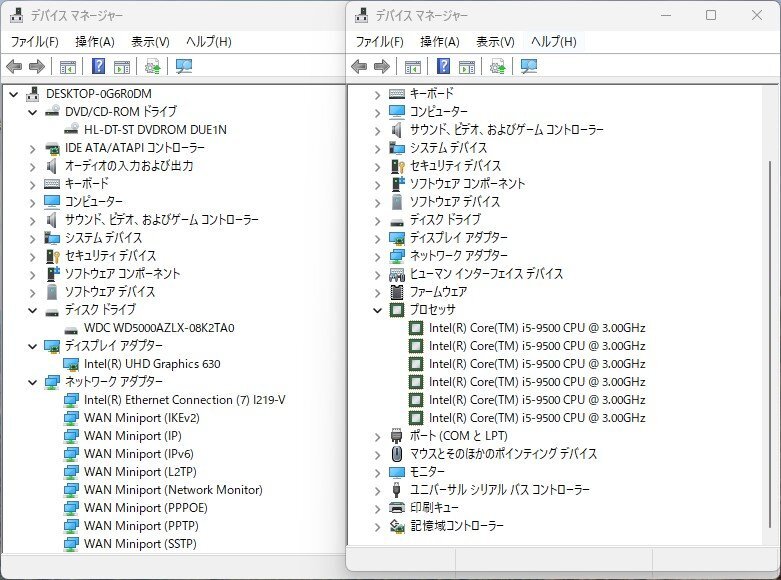Expand 記憶域コントローラー node

coord(378,526)
